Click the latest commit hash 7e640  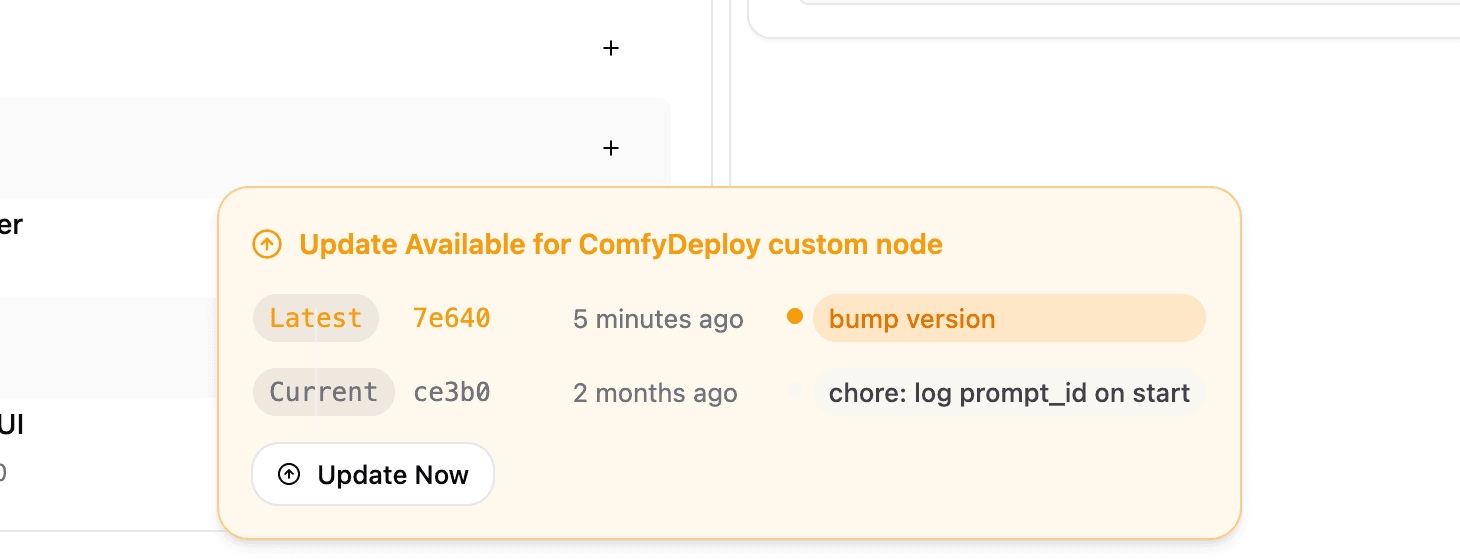coord(451,318)
